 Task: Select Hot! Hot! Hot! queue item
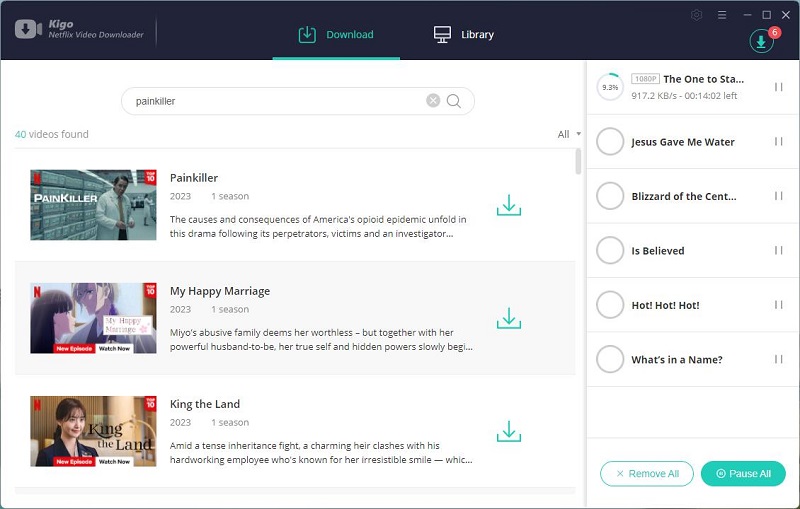point(693,305)
